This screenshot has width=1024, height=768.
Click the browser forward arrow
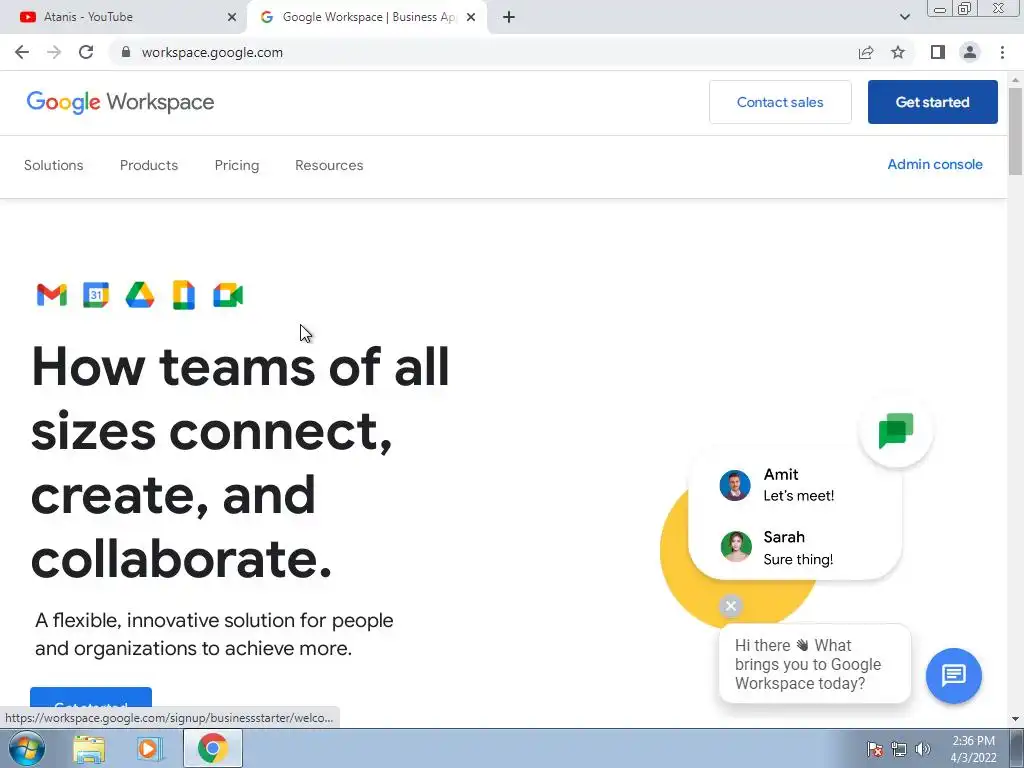pos(54,52)
